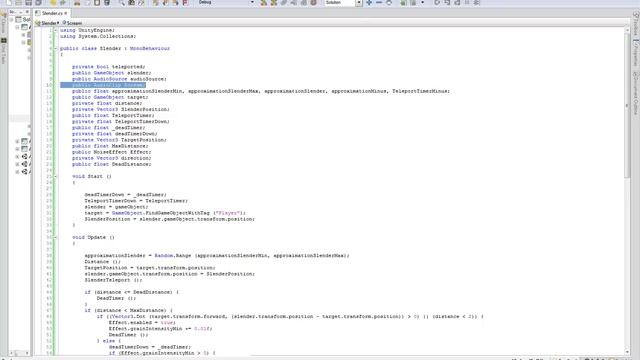640x360 pixels.
Task: Open the Scream member breadcrumb selector
Action: click(72, 23)
